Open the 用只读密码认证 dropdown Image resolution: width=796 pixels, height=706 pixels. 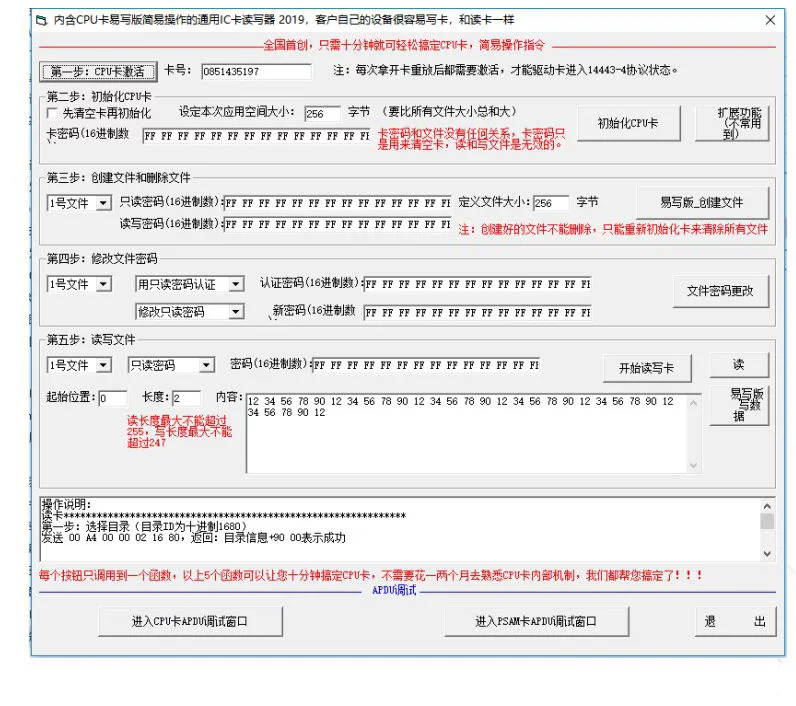tap(236, 284)
